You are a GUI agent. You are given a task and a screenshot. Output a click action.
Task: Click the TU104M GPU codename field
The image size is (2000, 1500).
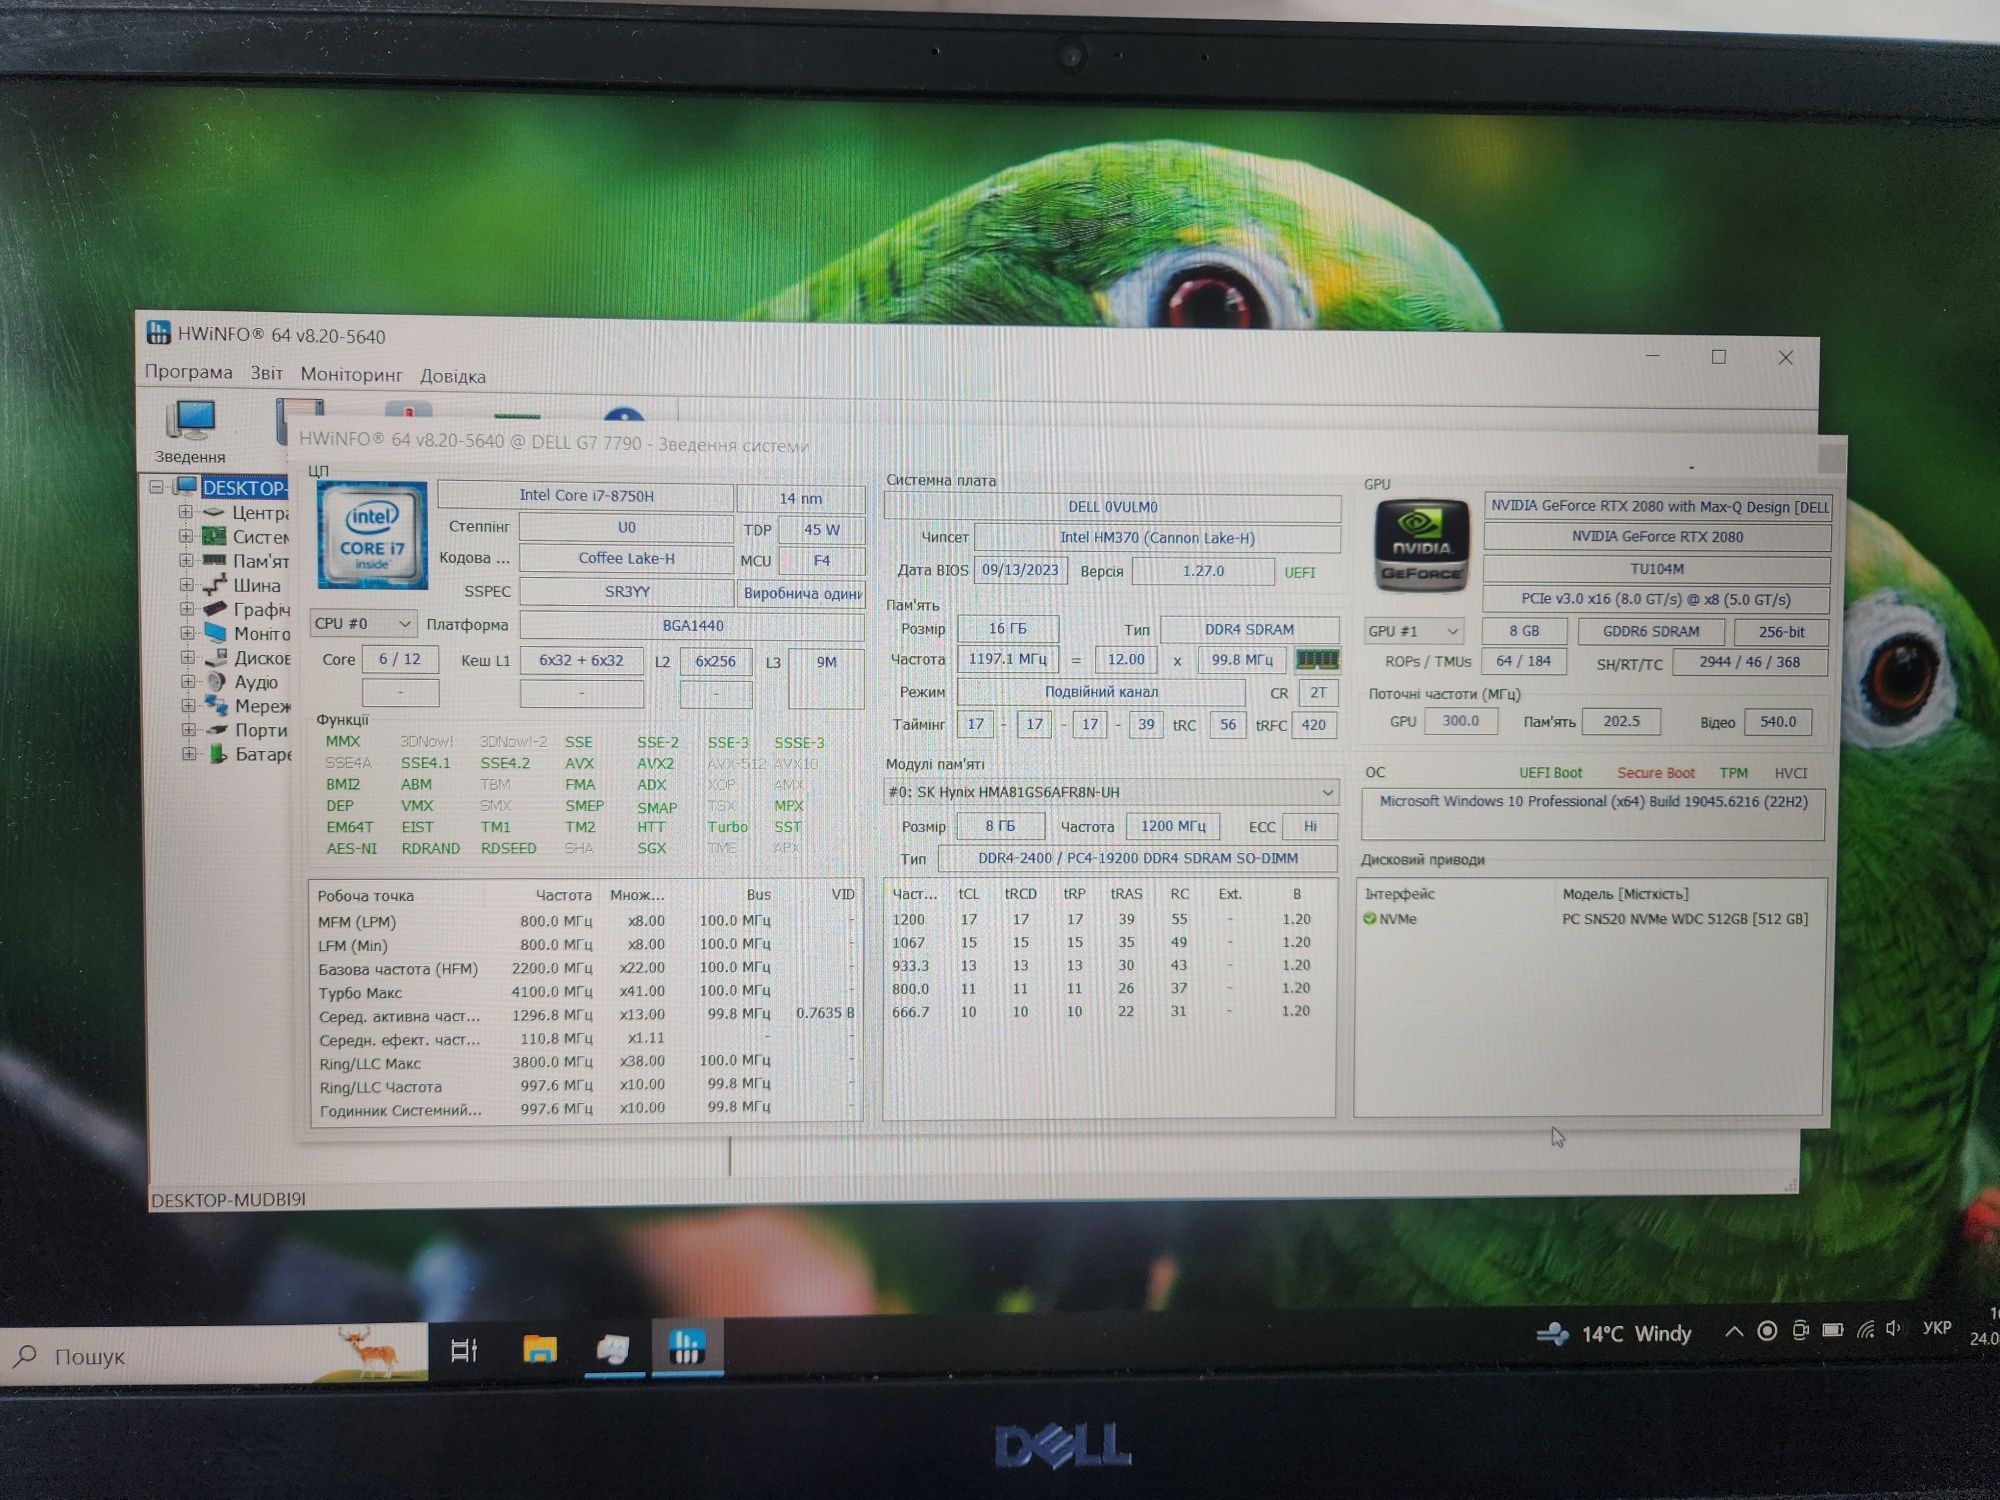click(x=1657, y=569)
